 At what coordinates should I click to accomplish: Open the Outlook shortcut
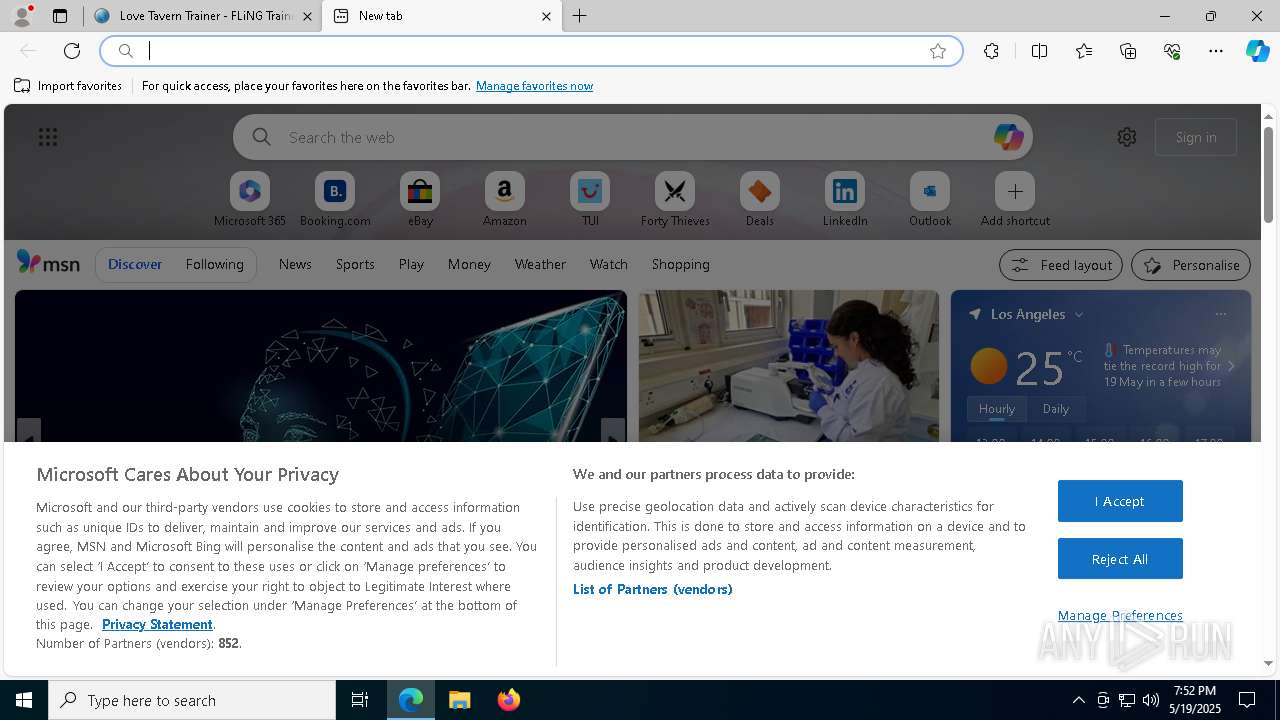(x=930, y=200)
